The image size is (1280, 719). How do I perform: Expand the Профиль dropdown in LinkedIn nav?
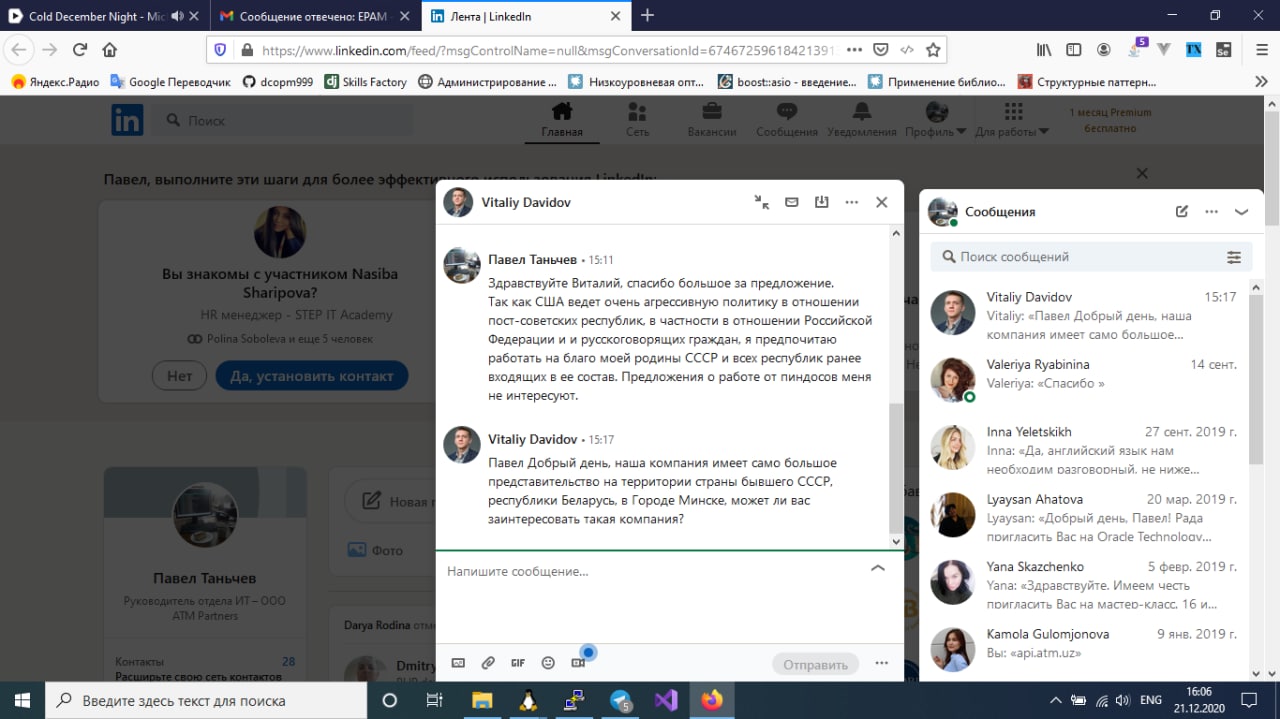(x=936, y=120)
